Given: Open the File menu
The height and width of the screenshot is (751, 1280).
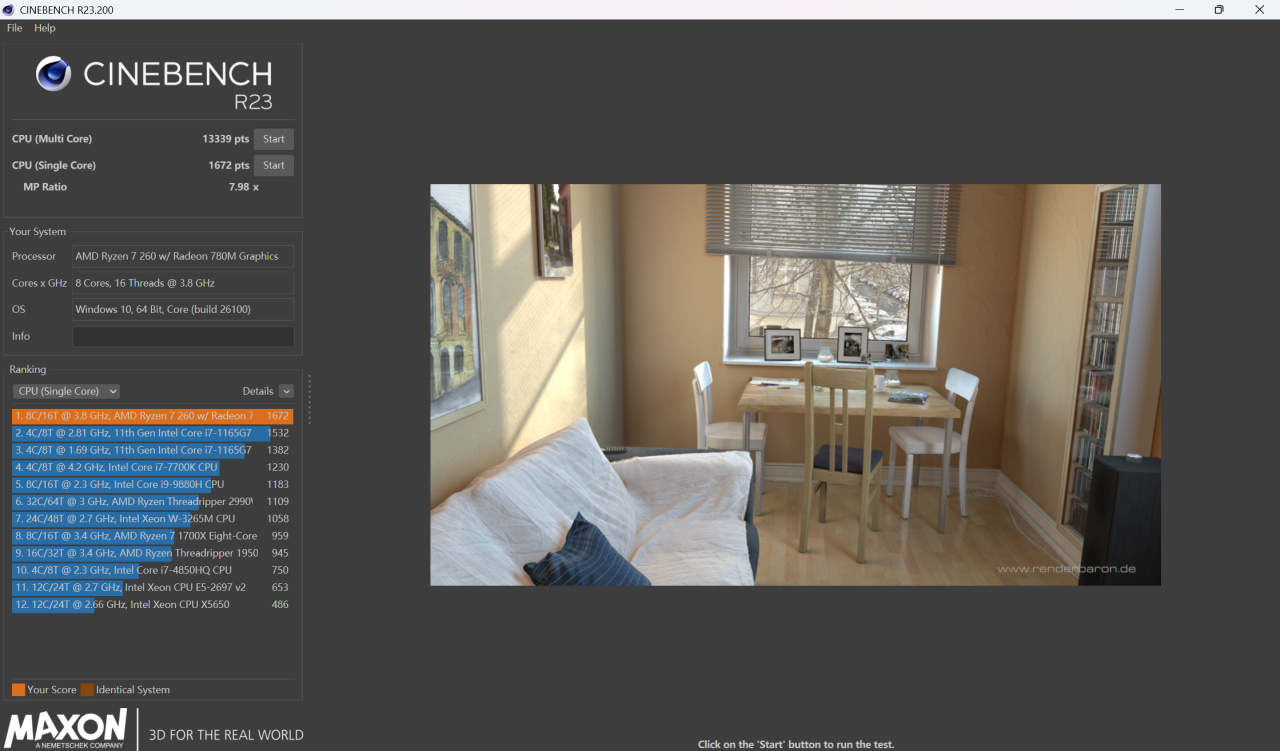Looking at the screenshot, I should tap(14, 28).
